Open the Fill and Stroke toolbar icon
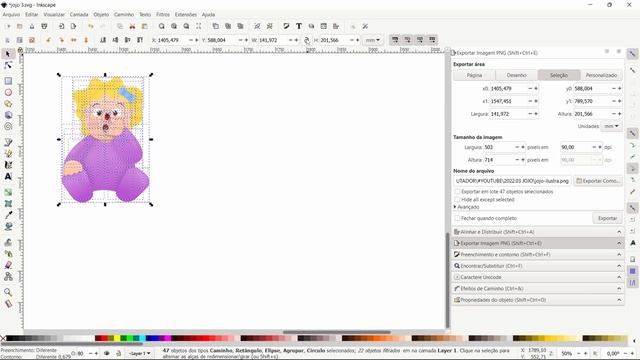Viewport: 640px width, 360px height. pyautogui.click(x=287, y=26)
